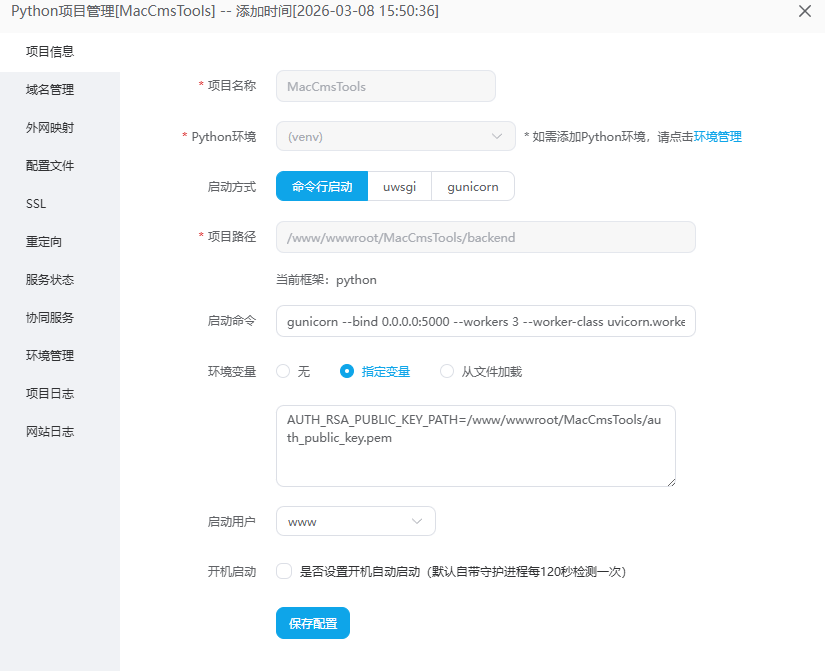Select uwsgi startup mode
The width and height of the screenshot is (825, 671).
coord(399,186)
